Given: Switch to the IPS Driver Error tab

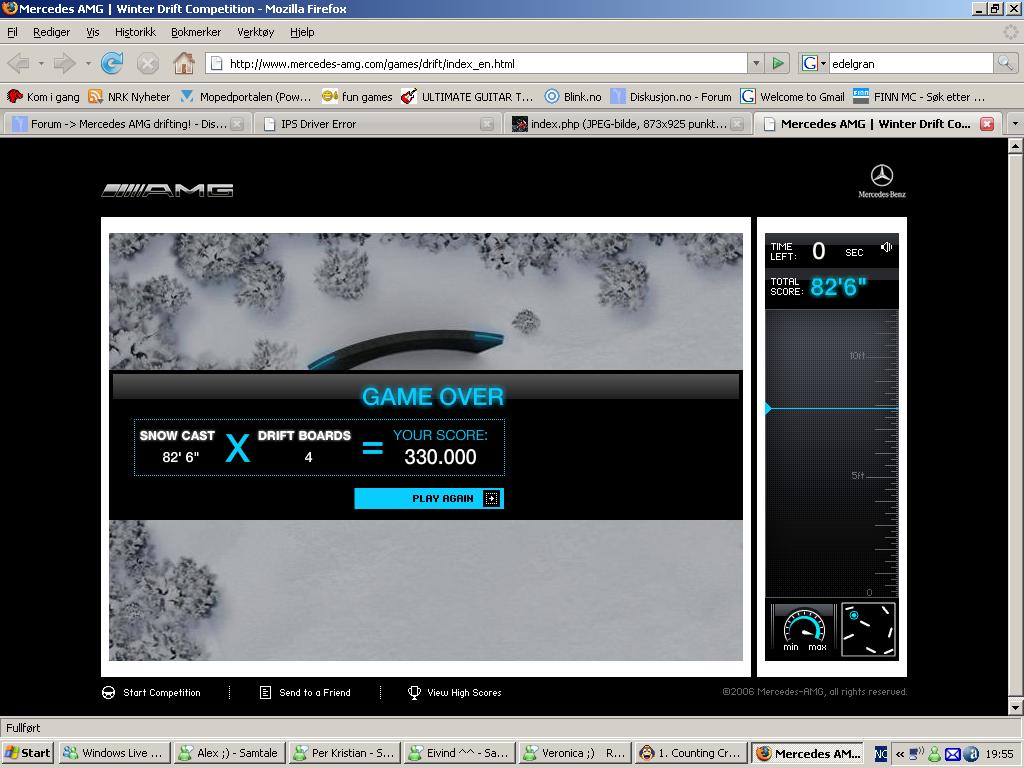Looking at the screenshot, I should [x=376, y=124].
